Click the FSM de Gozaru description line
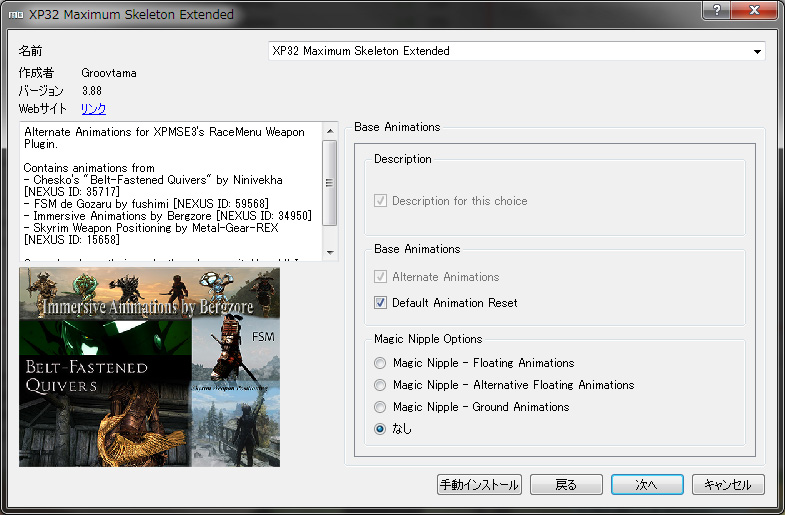 coord(146,204)
